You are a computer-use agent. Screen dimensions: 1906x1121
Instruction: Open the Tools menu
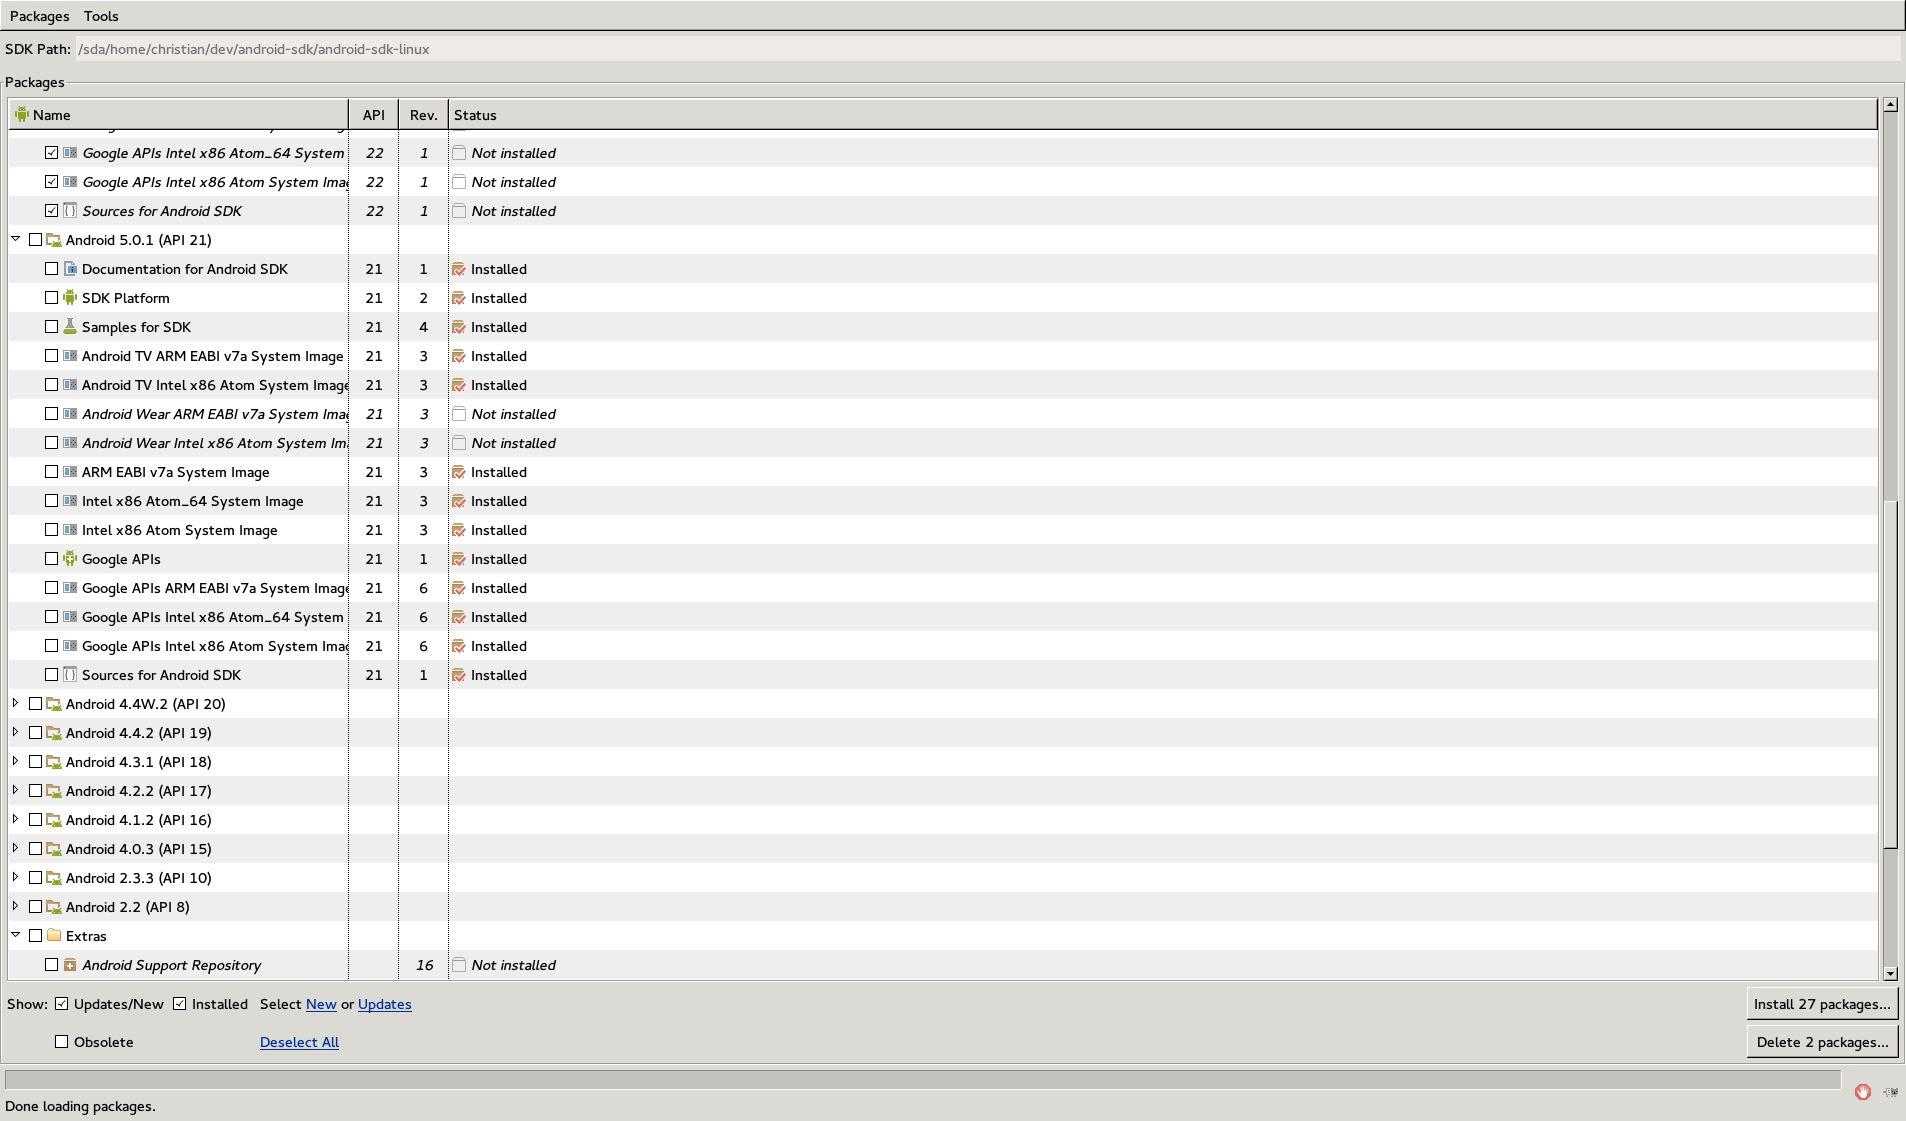pos(101,16)
